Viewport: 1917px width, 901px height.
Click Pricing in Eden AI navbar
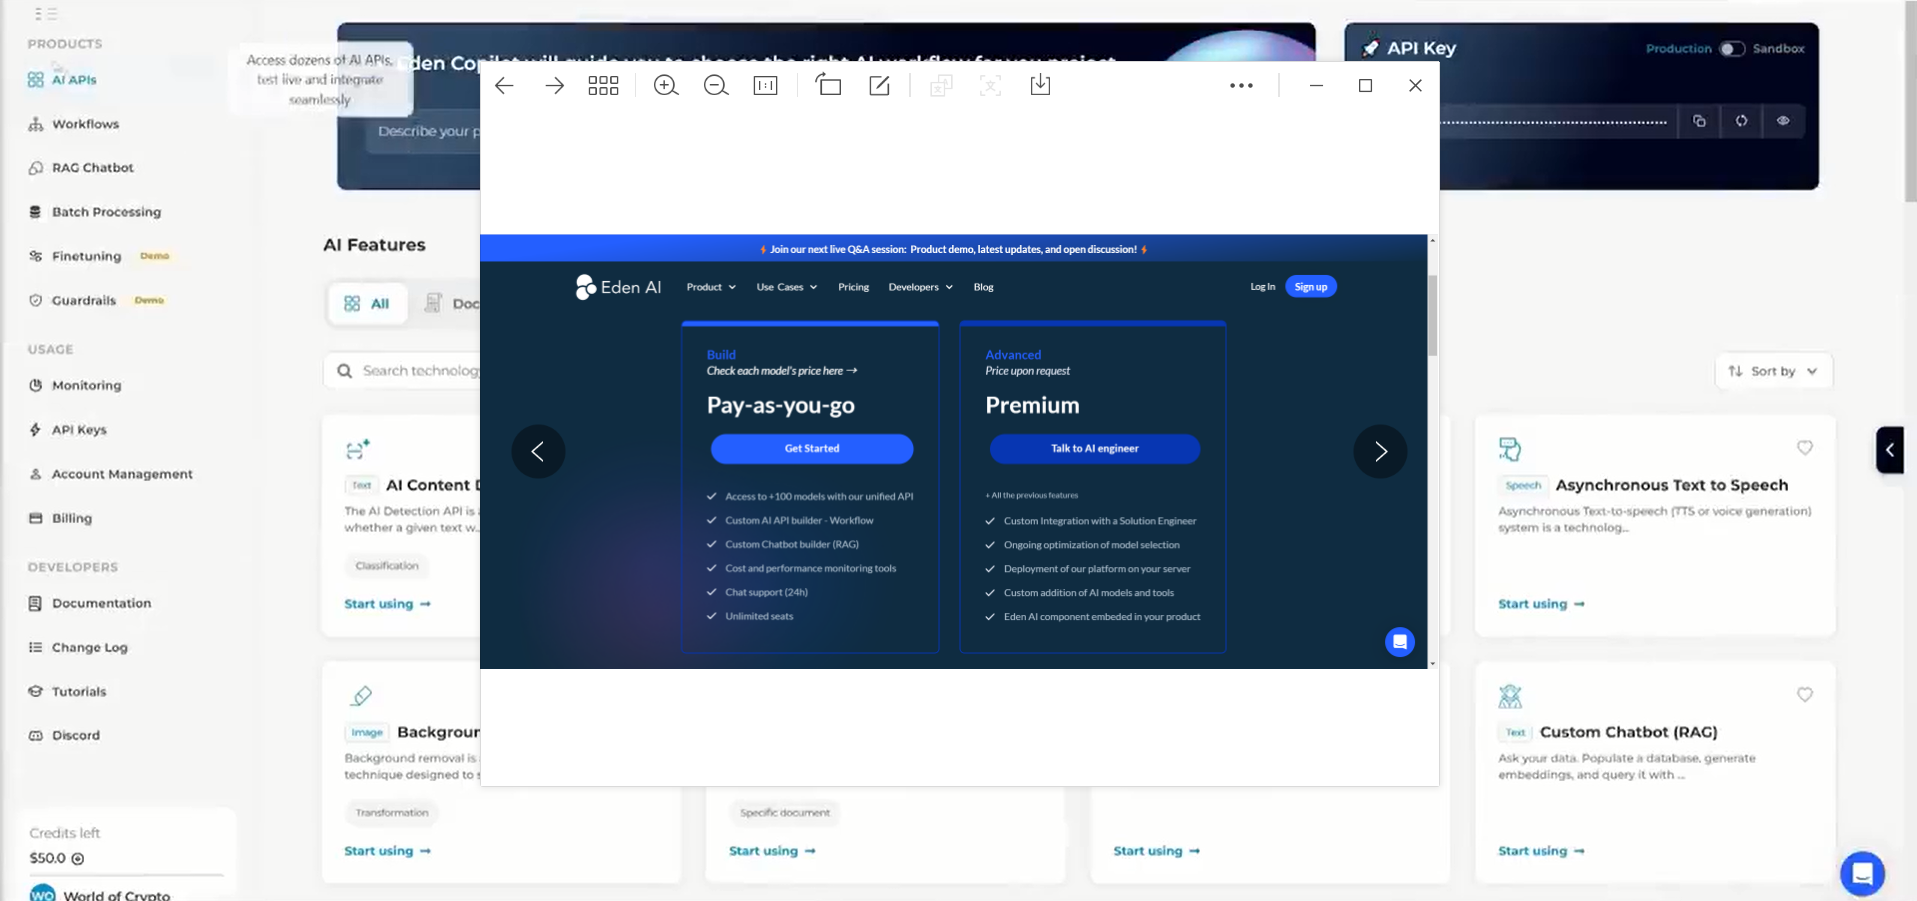click(853, 287)
